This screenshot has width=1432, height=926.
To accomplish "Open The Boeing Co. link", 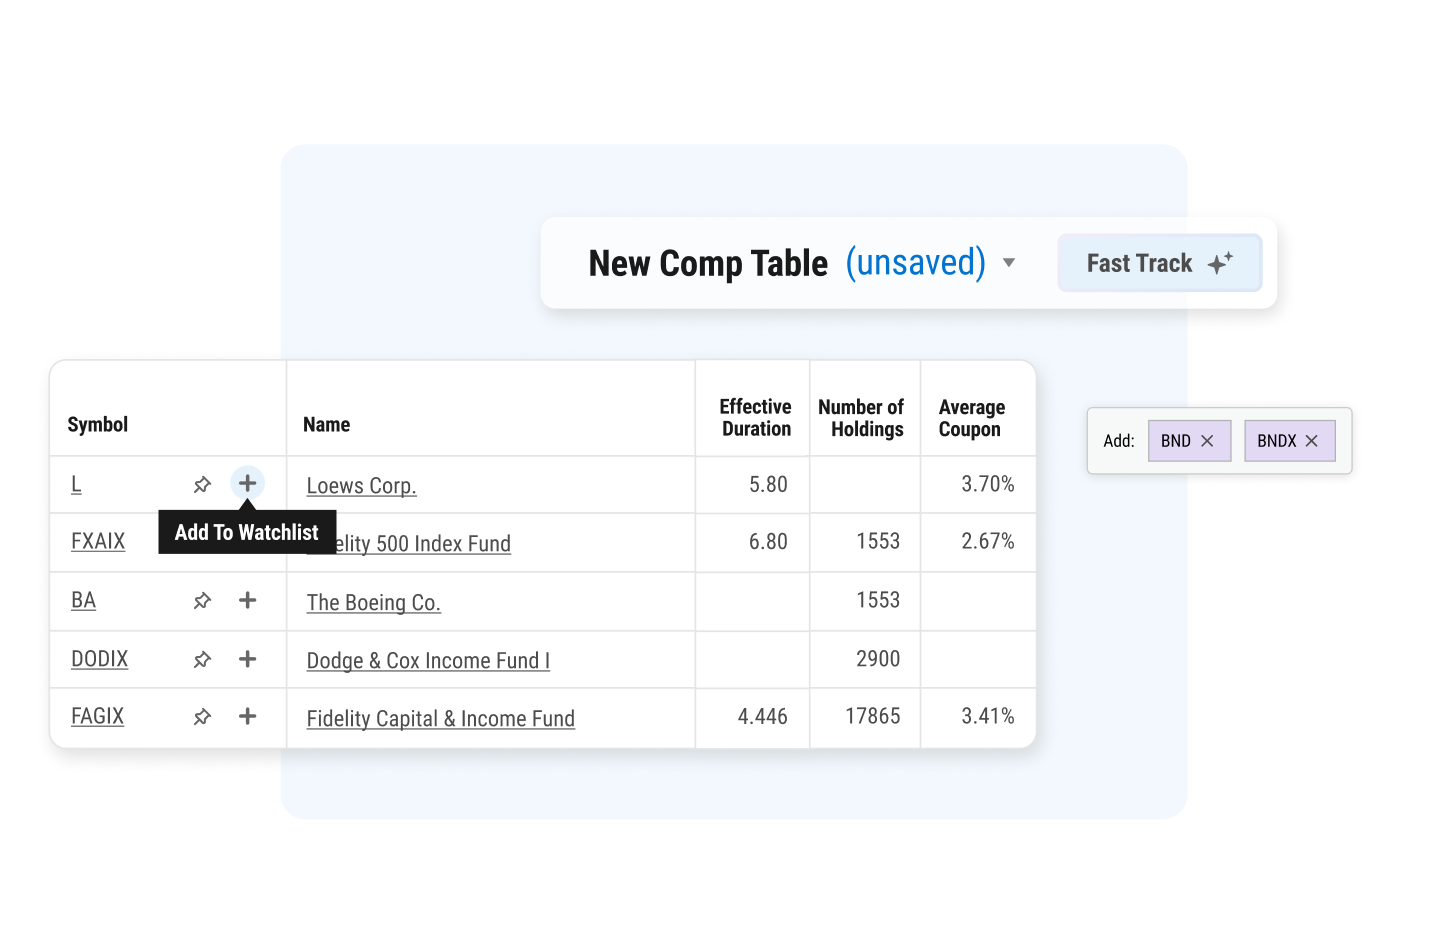I will tap(373, 603).
